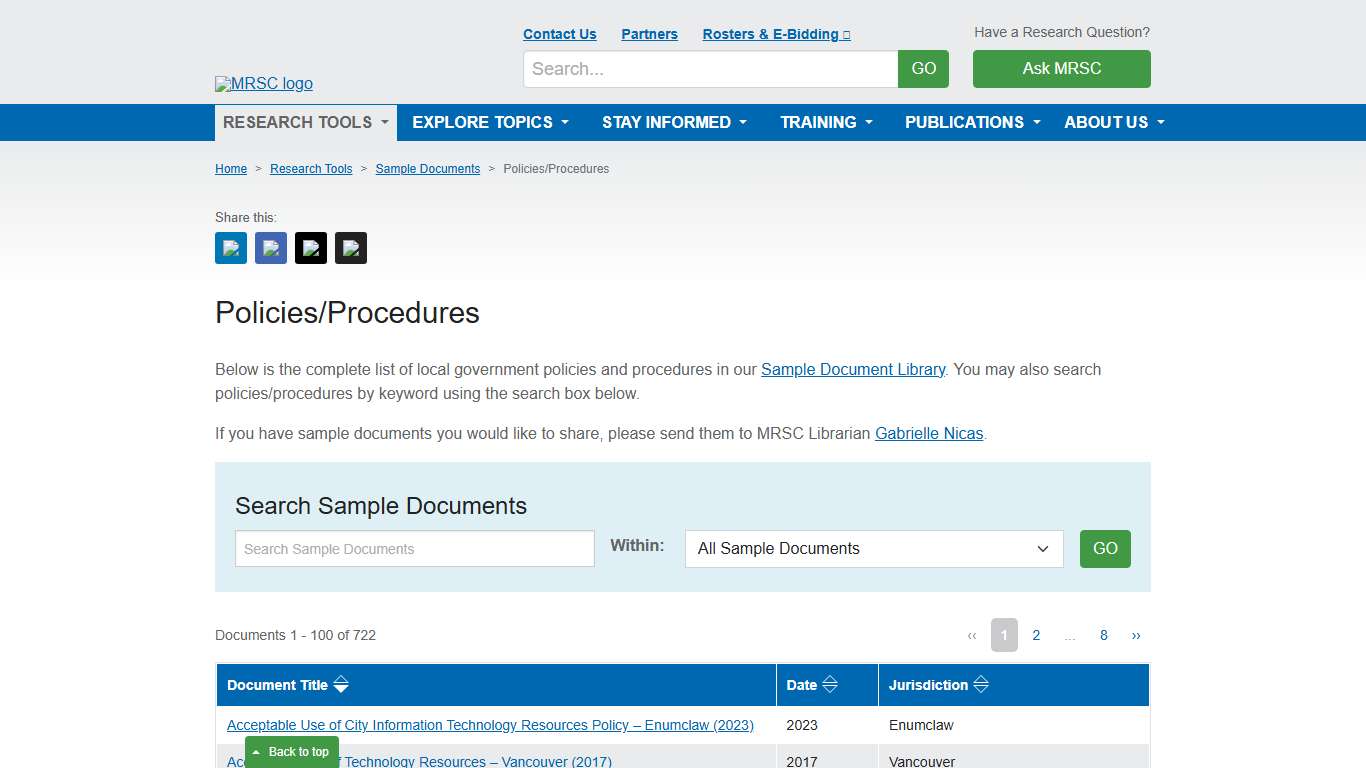Sort the Document Title column

pos(341,684)
